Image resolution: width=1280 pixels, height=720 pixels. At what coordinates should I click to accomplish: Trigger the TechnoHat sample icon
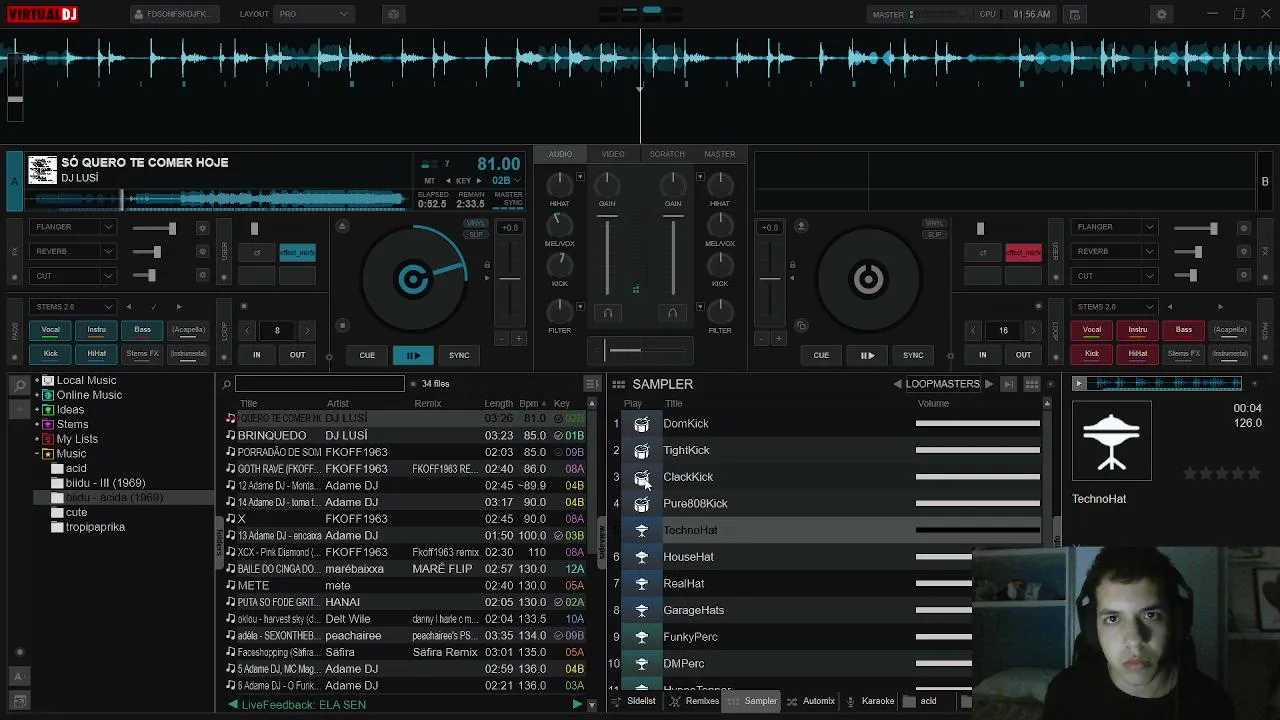click(x=642, y=531)
